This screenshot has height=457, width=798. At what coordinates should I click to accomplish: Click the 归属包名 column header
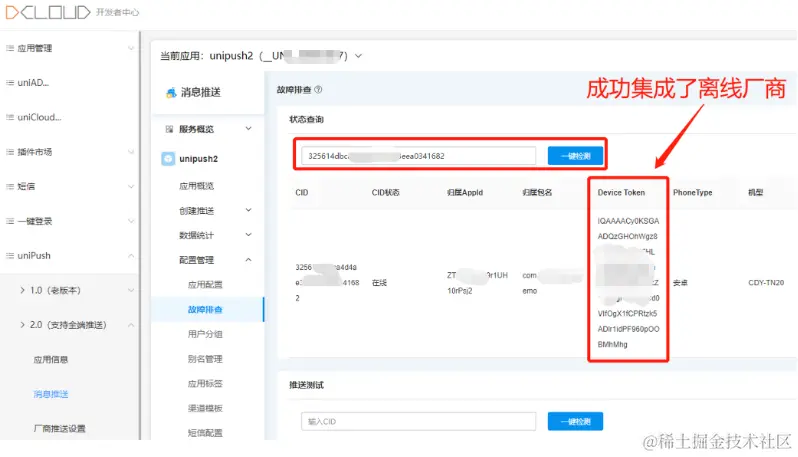click(537, 193)
